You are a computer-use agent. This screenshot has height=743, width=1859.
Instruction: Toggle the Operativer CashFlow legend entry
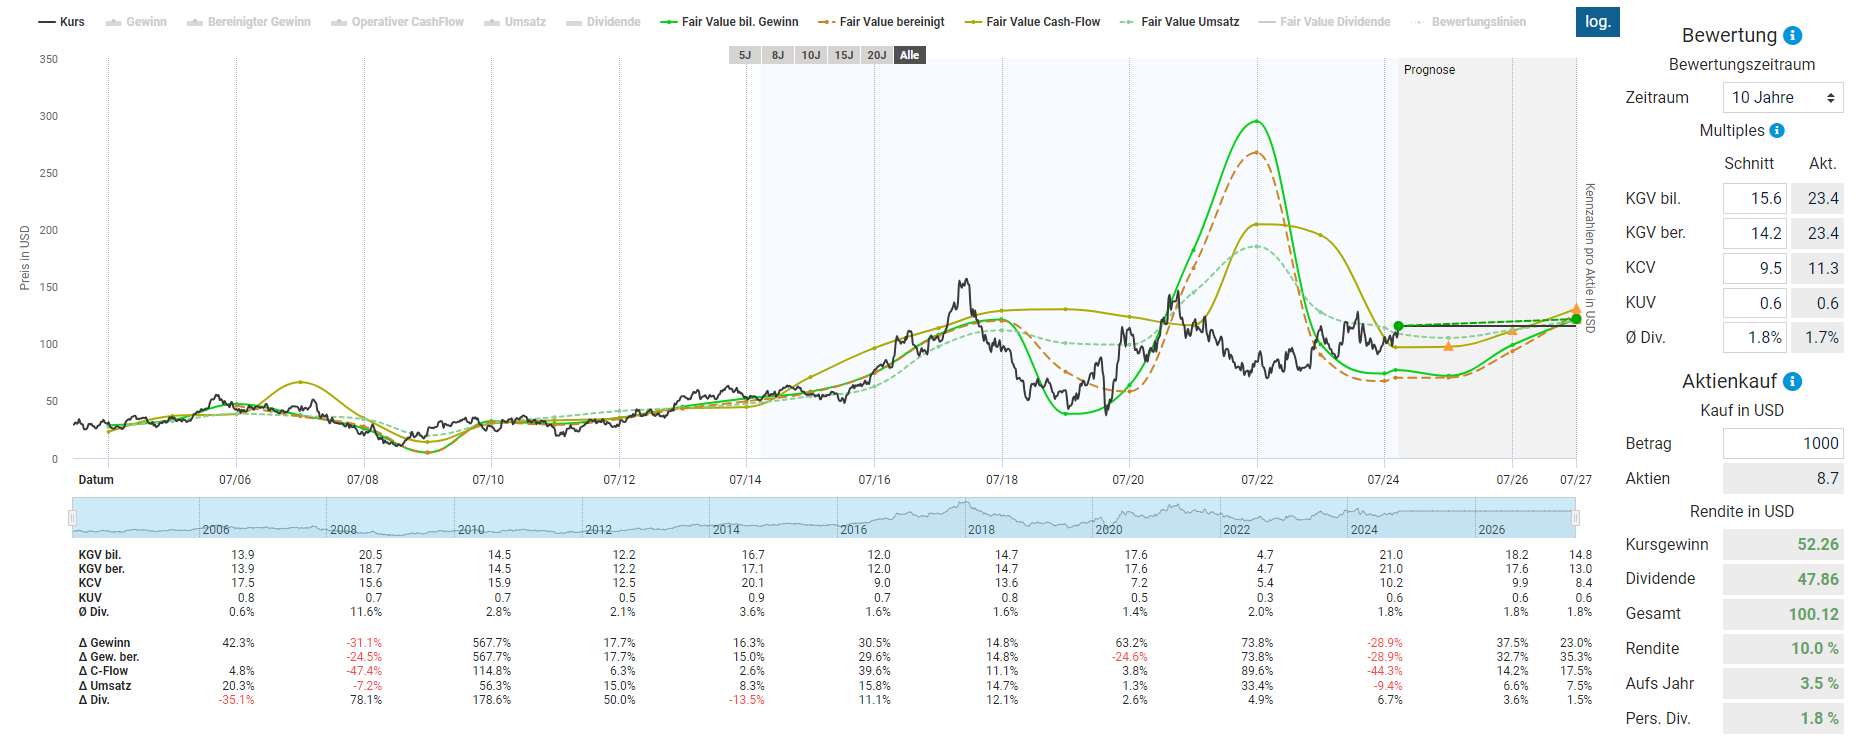click(397, 22)
